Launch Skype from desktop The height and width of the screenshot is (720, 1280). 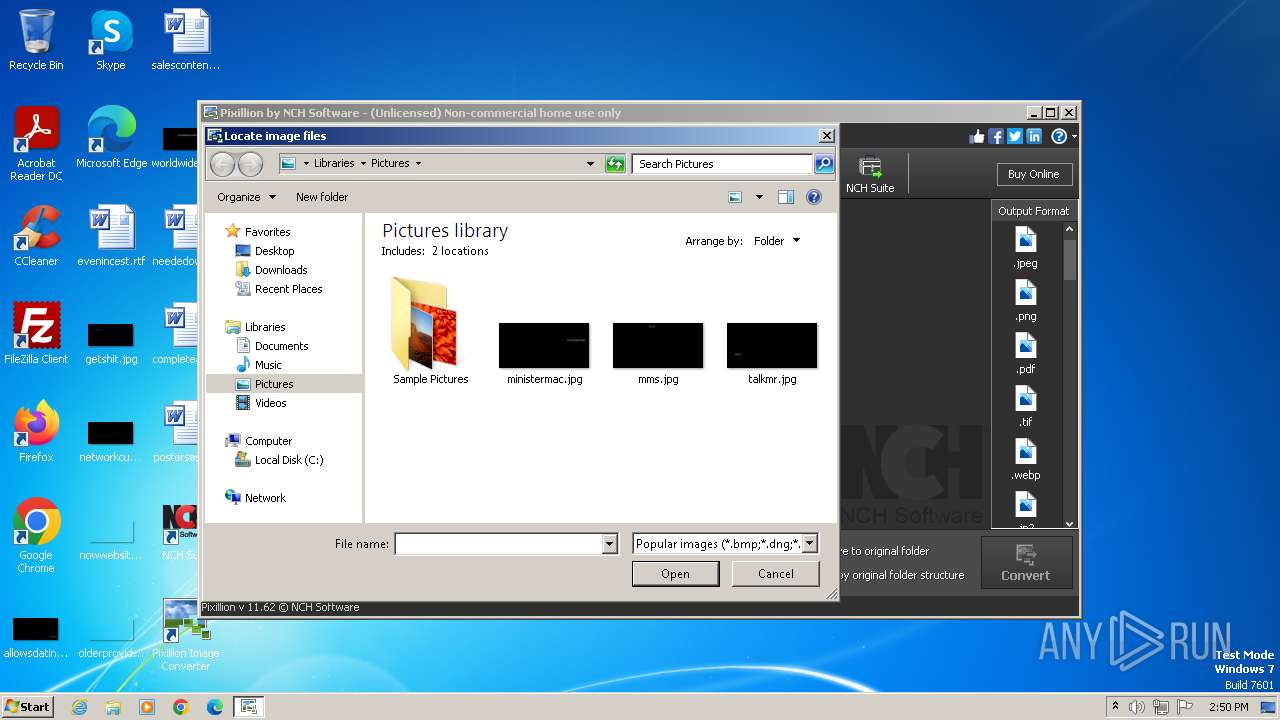[x=110, y=40]
